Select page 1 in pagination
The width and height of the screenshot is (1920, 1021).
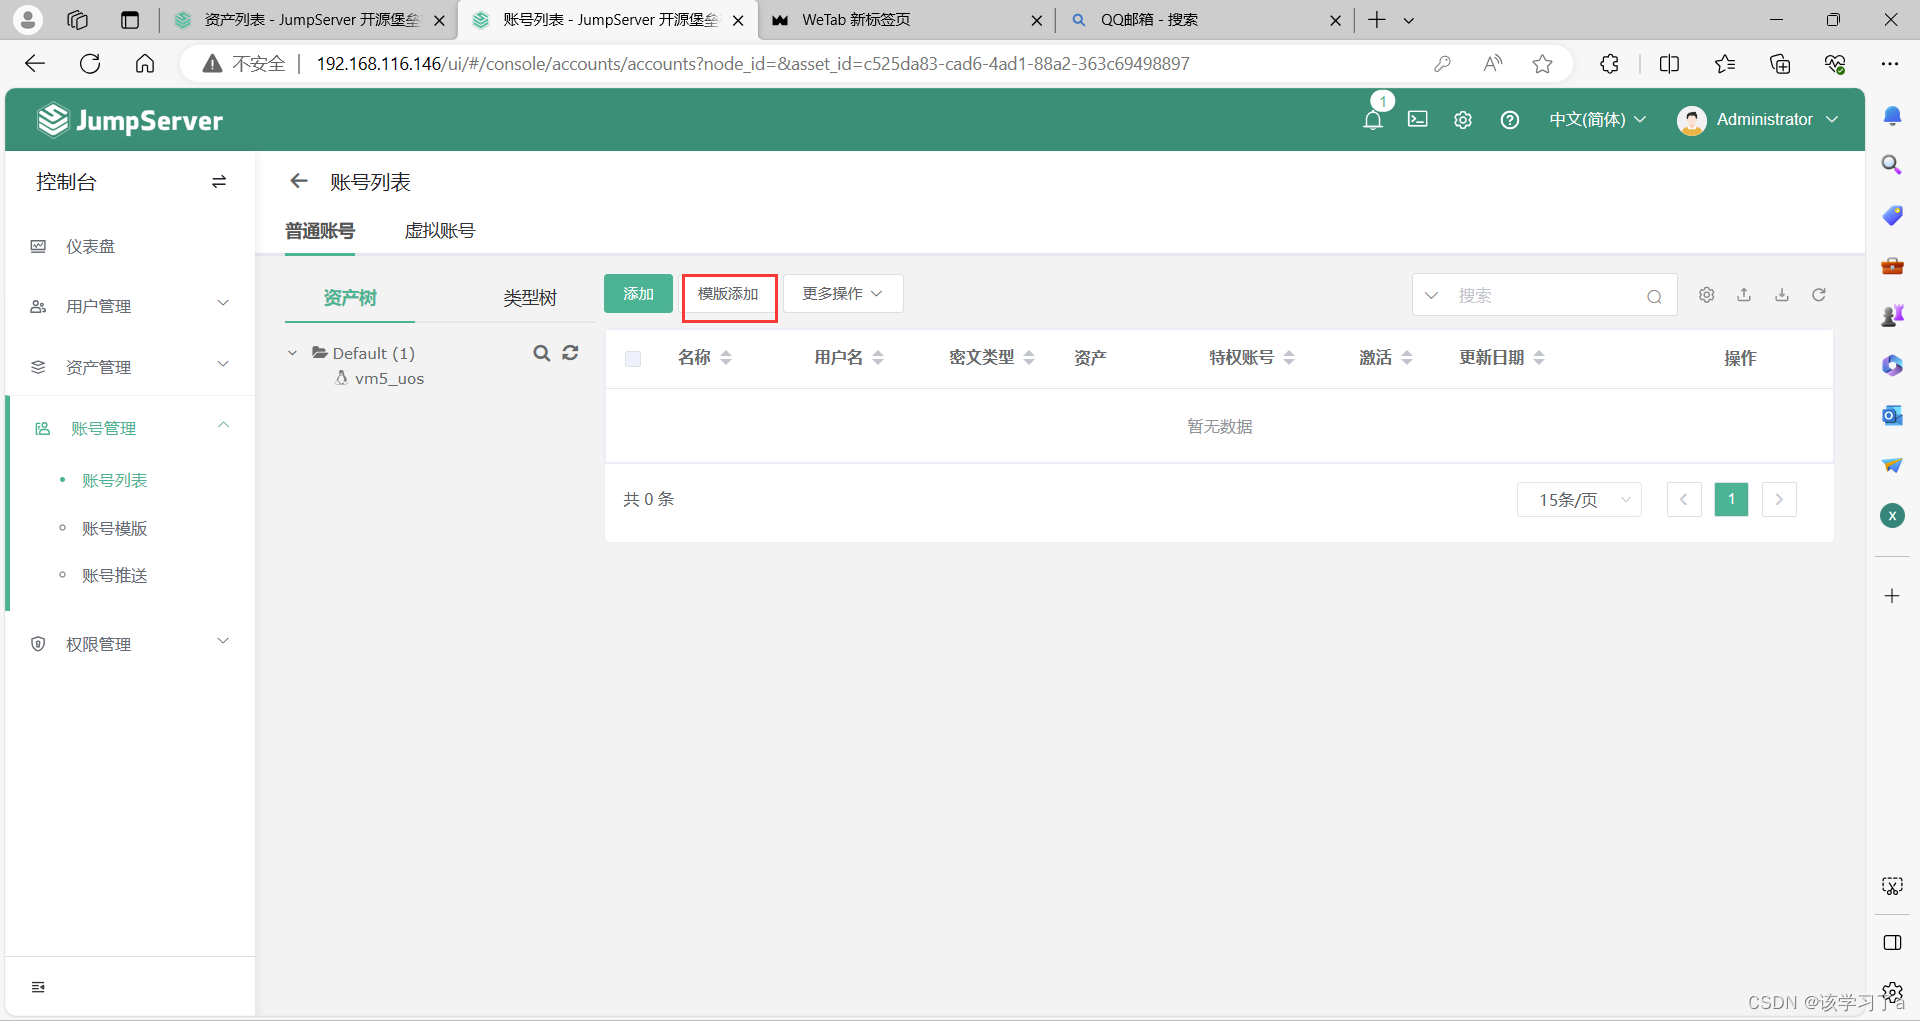(x=1731, y=499)
